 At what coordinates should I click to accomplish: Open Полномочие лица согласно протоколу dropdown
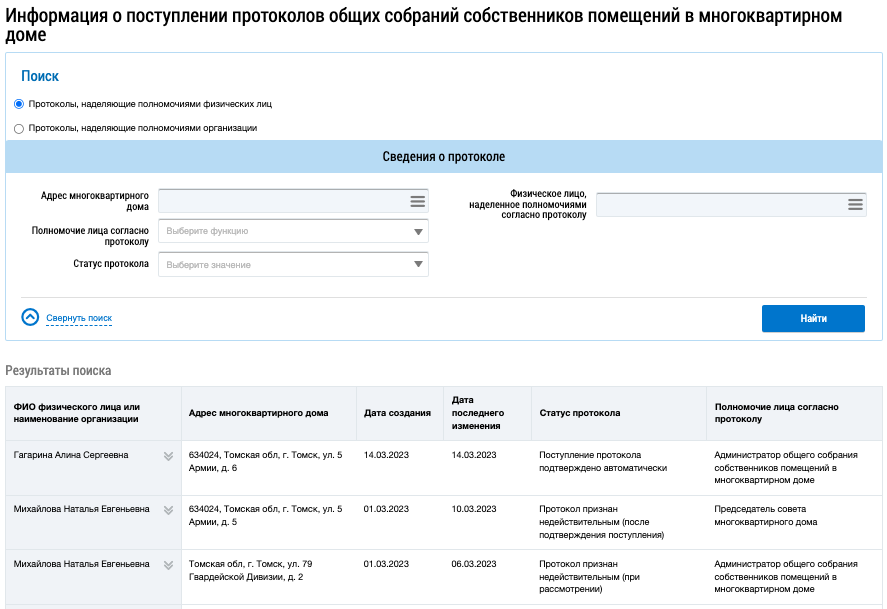(x=293, y=231)
